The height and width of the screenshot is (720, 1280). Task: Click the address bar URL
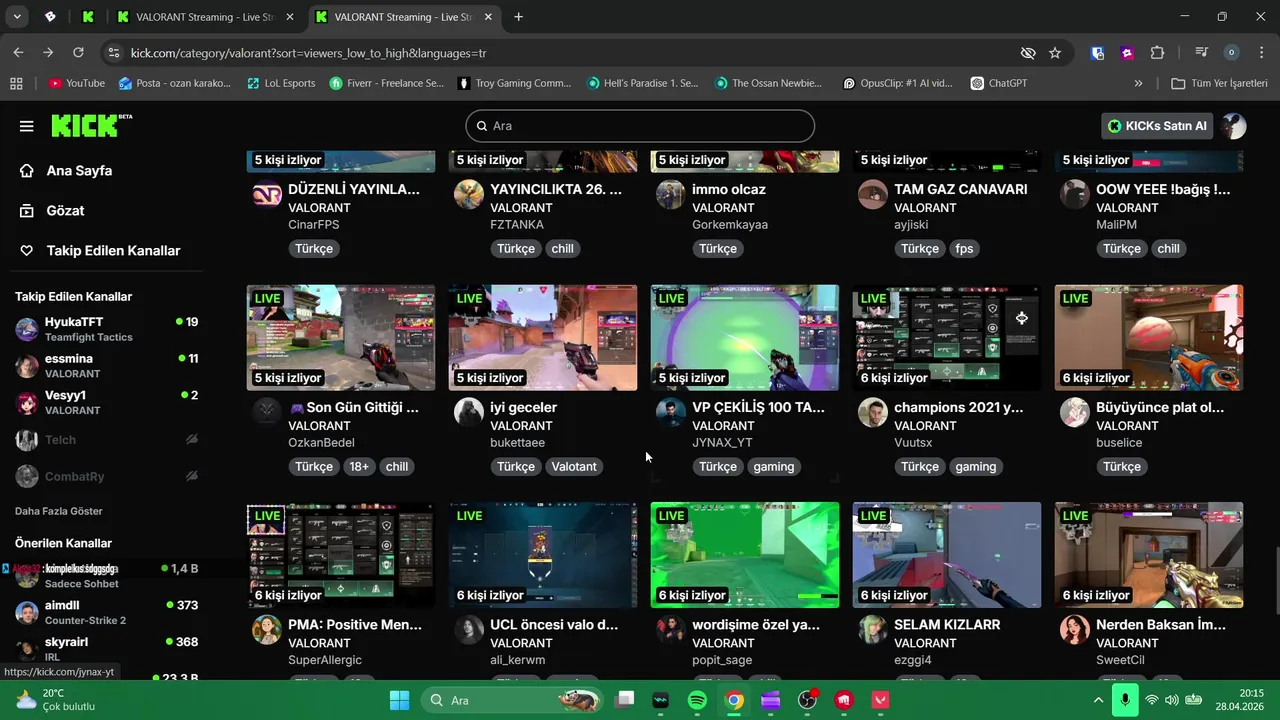(308, 53)
